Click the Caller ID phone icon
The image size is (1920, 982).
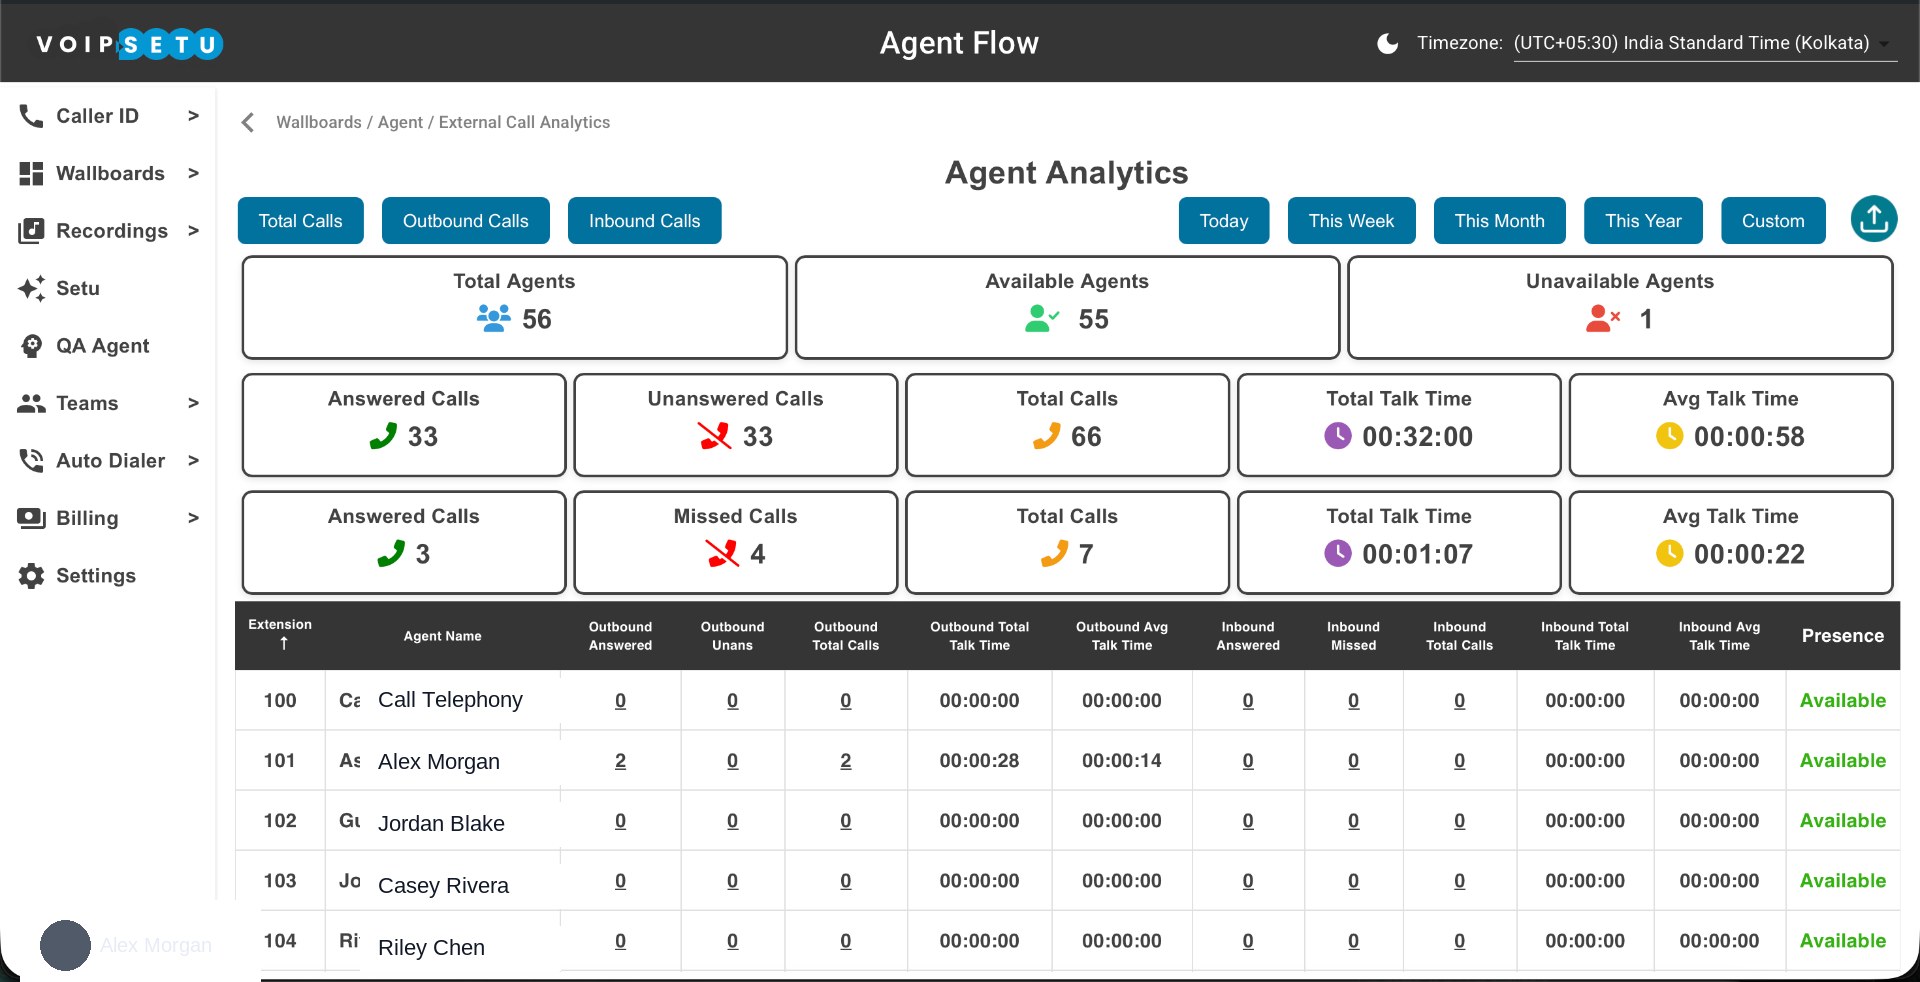click(x=31, y=116)
